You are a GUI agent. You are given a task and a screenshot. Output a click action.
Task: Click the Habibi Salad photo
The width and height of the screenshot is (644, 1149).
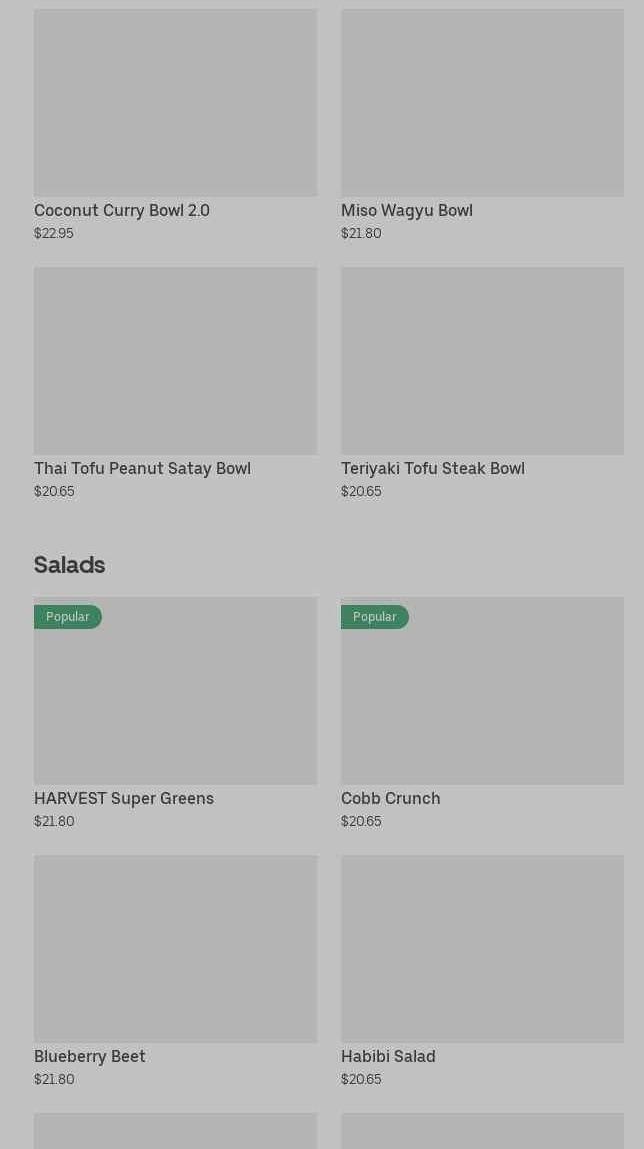coord(482,948)
